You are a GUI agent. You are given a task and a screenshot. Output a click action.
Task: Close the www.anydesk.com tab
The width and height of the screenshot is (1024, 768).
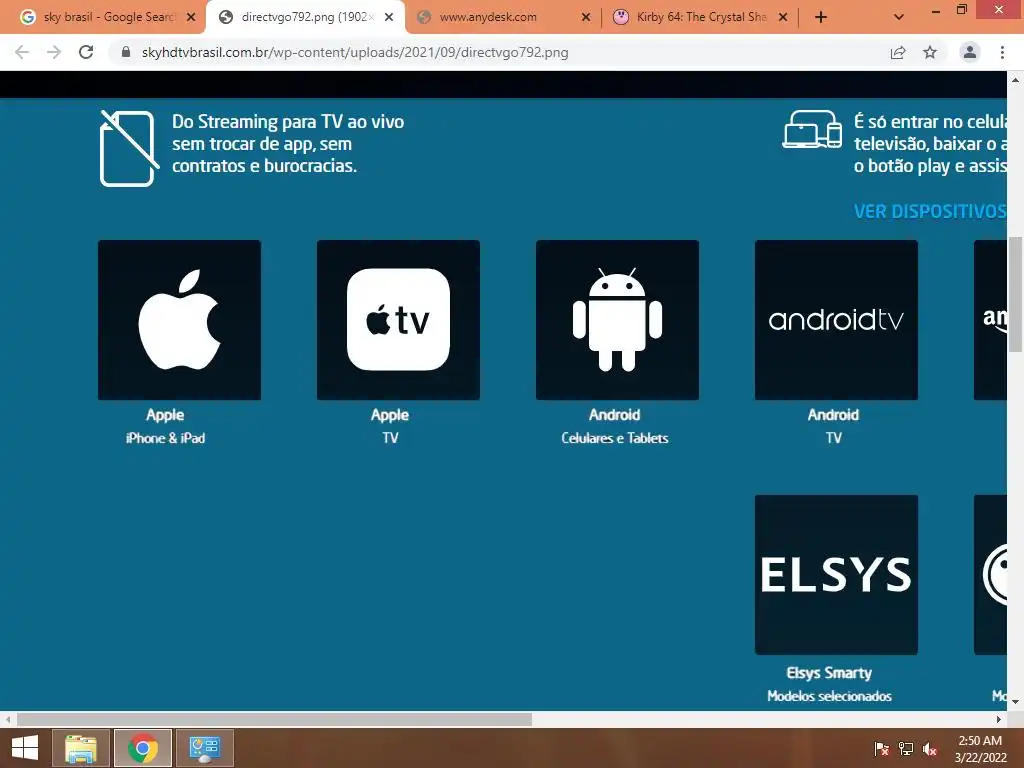(586, 17)
